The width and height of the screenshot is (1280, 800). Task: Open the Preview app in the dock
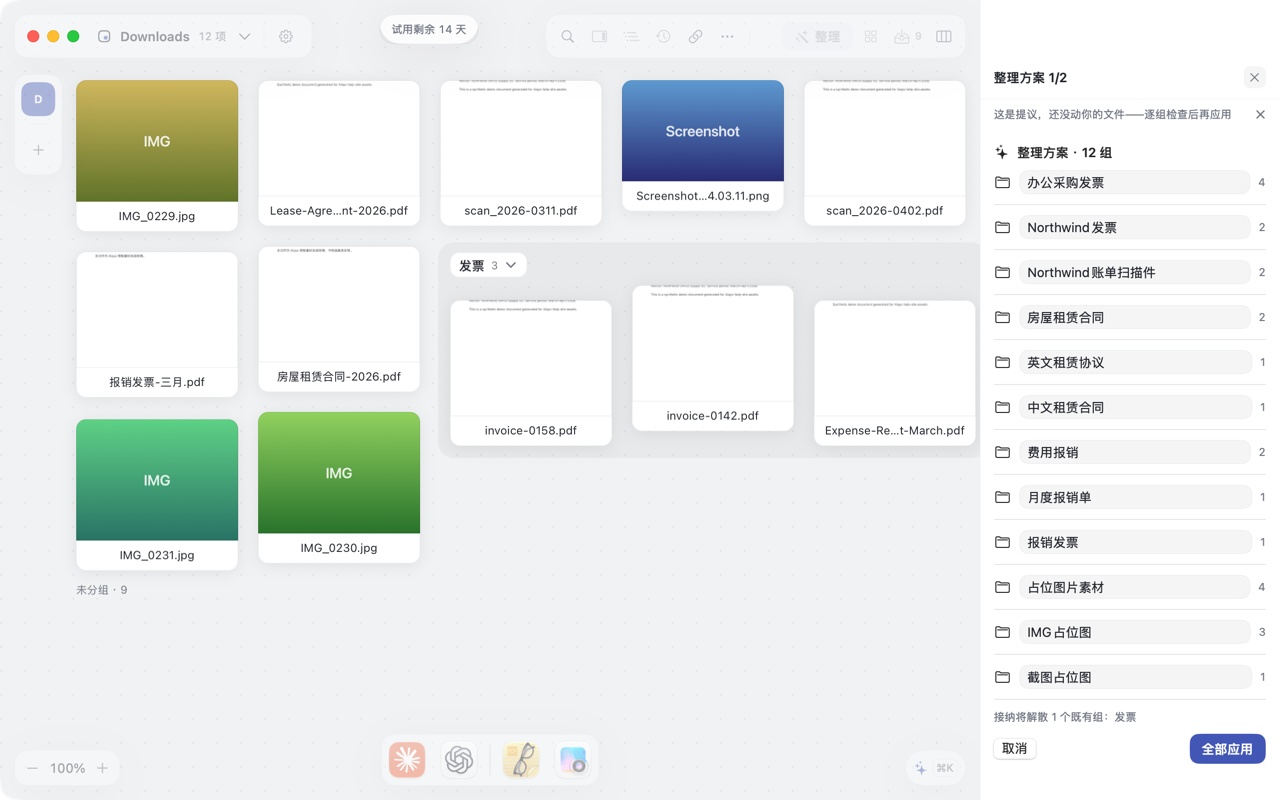[521, 760]
